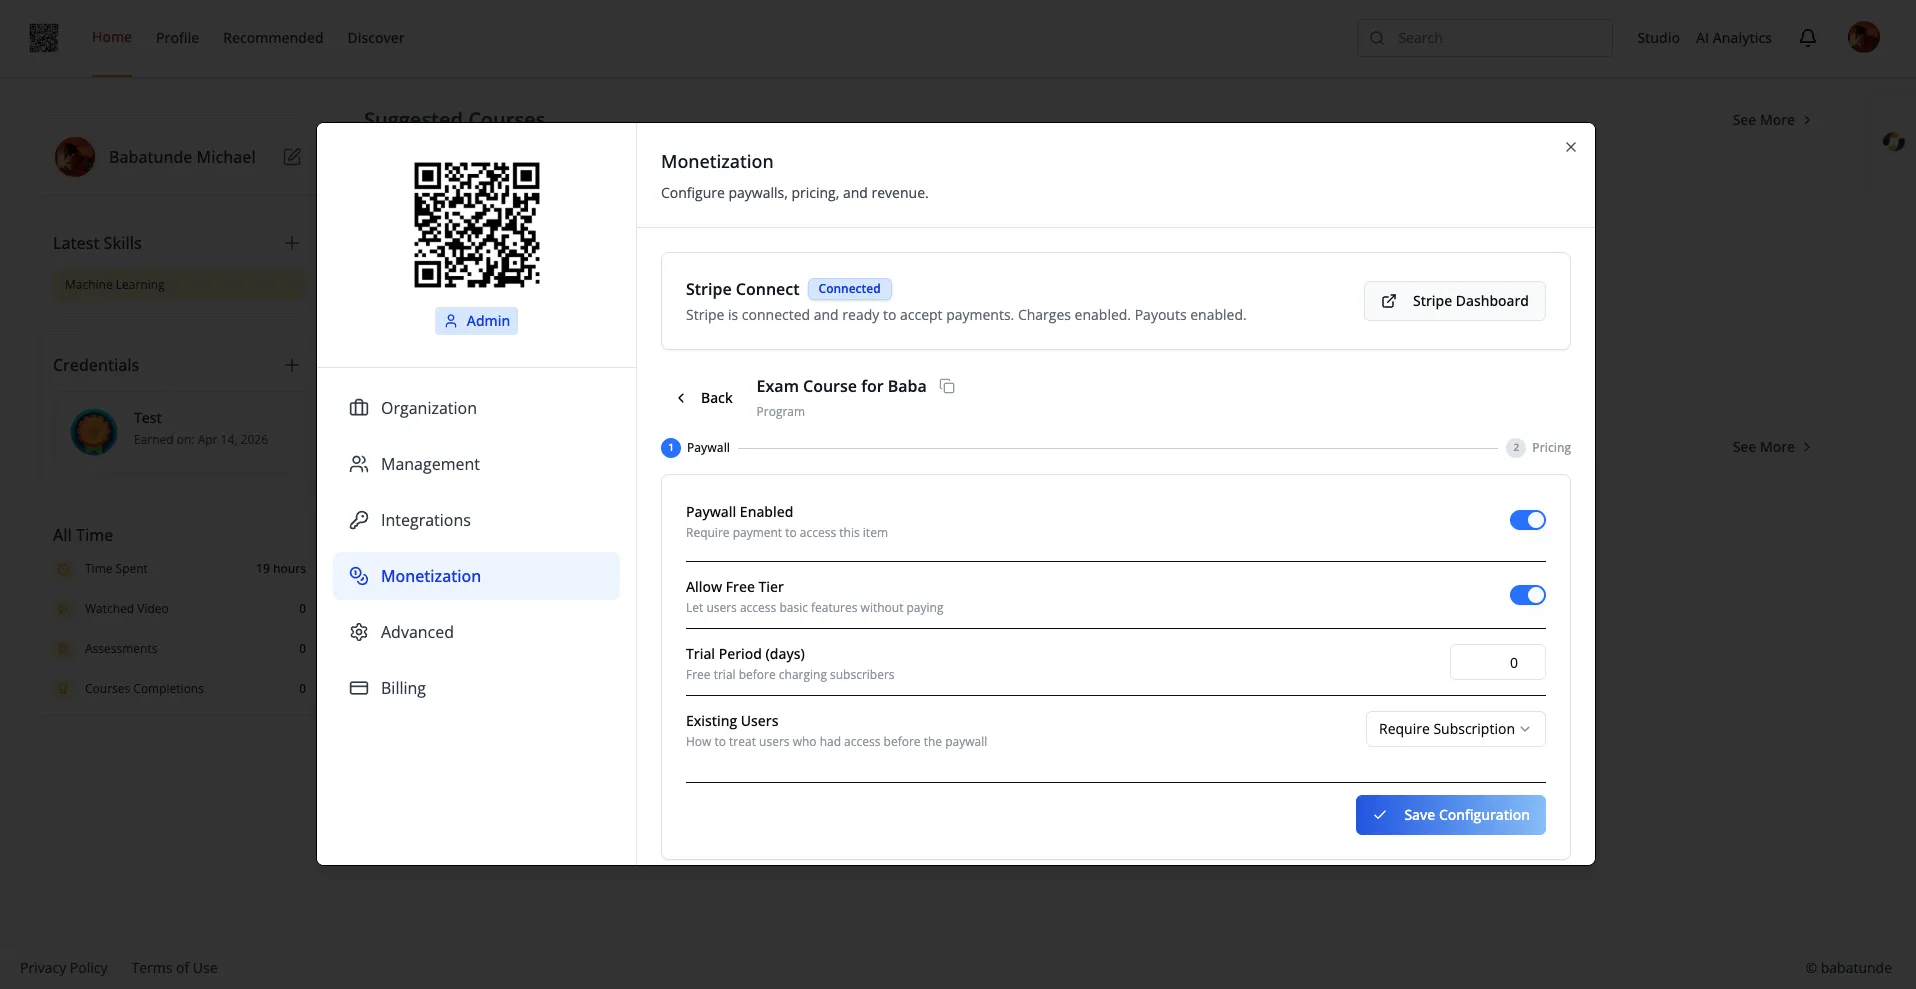Open the Stripe Dashboard
This screenshot has width=1916, height=989.
coord(1455,301)
